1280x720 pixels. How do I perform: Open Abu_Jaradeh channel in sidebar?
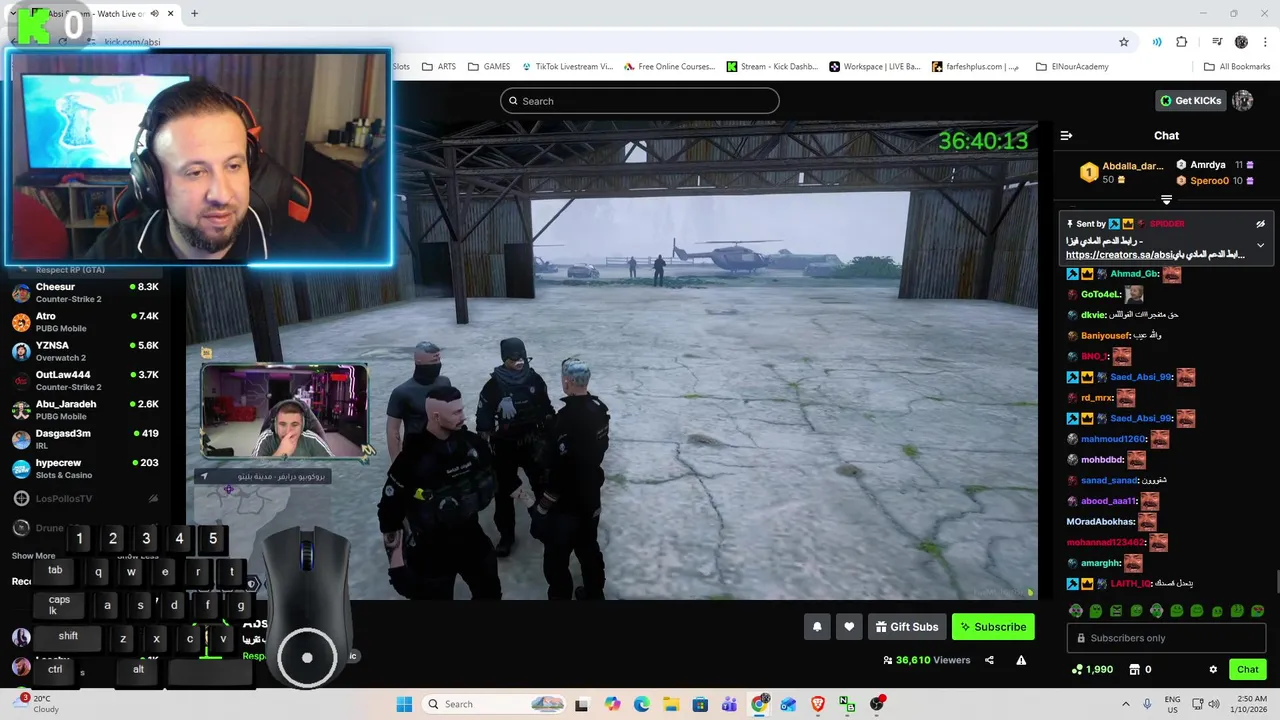[x=85, y=410]
